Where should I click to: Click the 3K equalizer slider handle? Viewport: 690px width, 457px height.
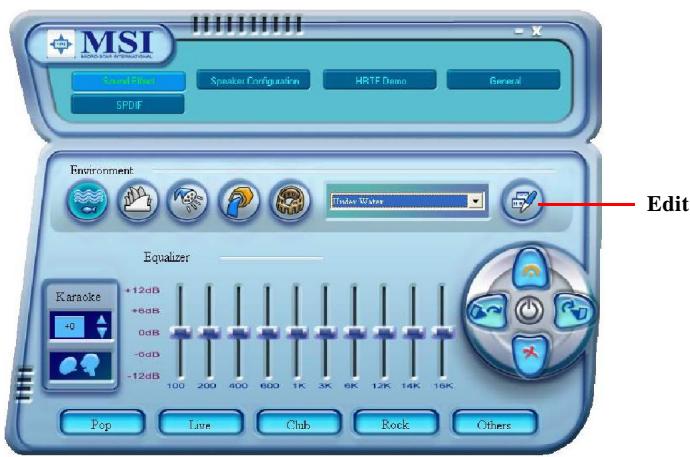[326, 333]
